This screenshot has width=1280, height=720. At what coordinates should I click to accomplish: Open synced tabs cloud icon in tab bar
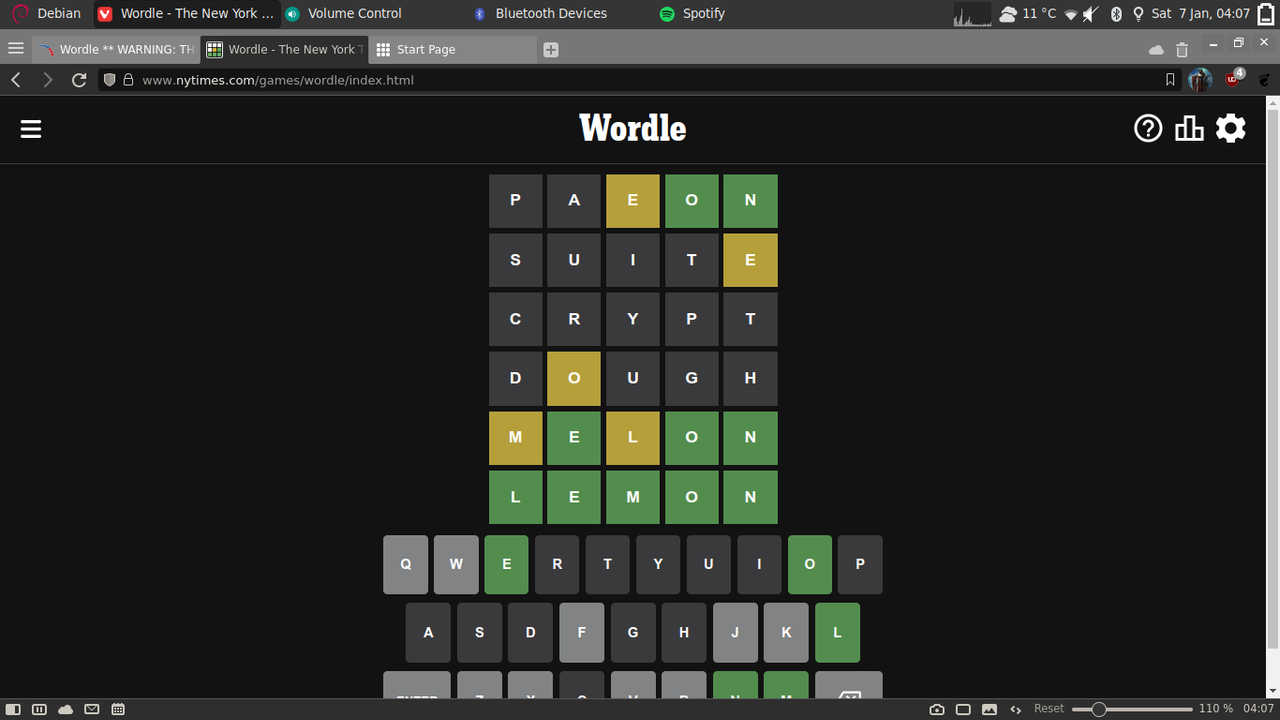tap(1156, 49)
